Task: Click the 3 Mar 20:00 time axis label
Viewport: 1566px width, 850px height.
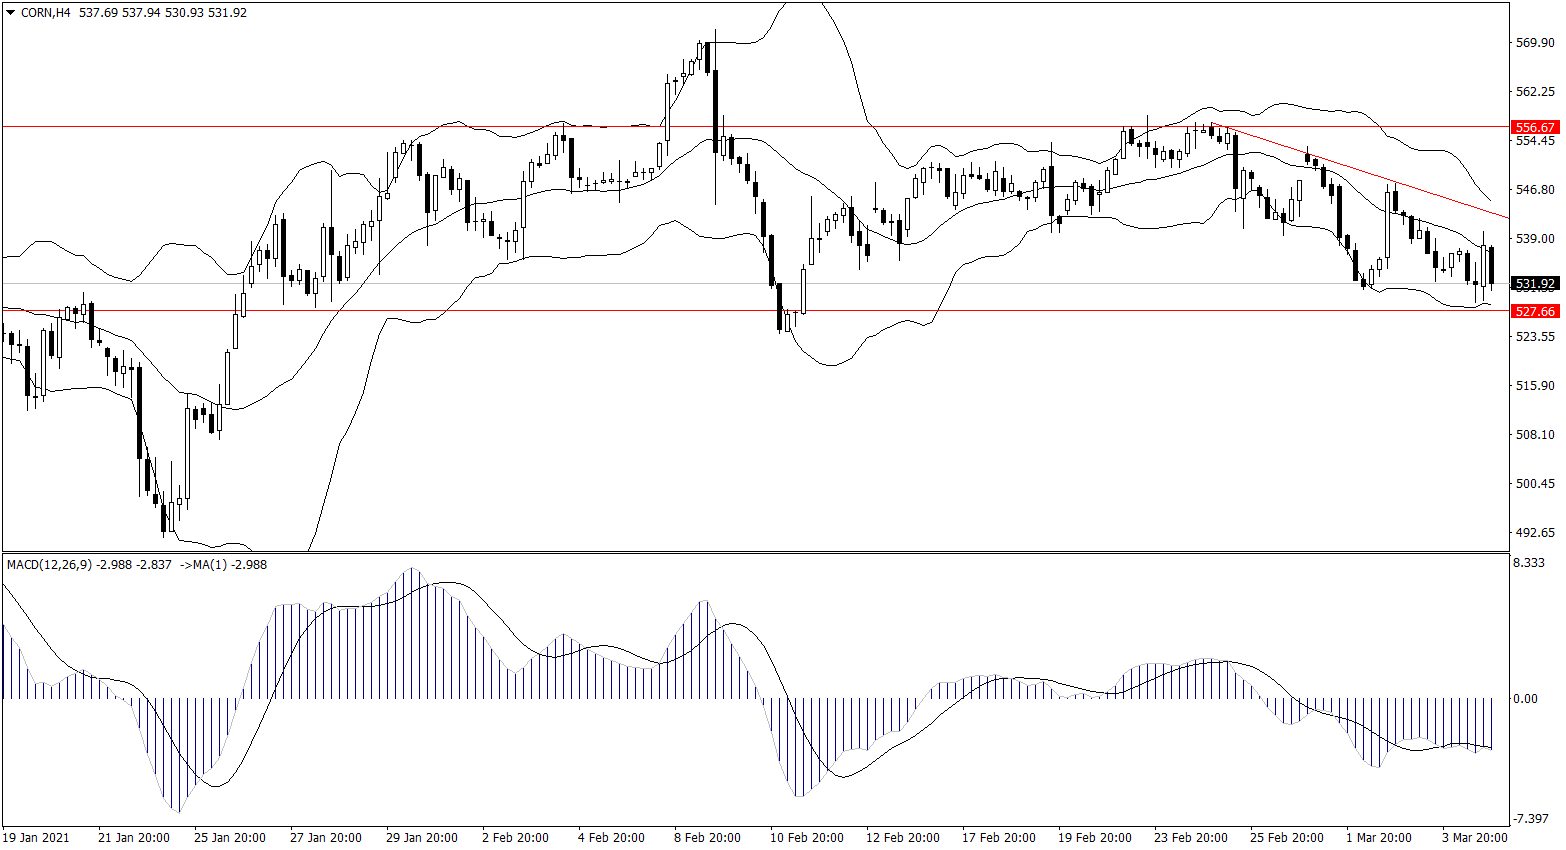Action: [1474, 837]
